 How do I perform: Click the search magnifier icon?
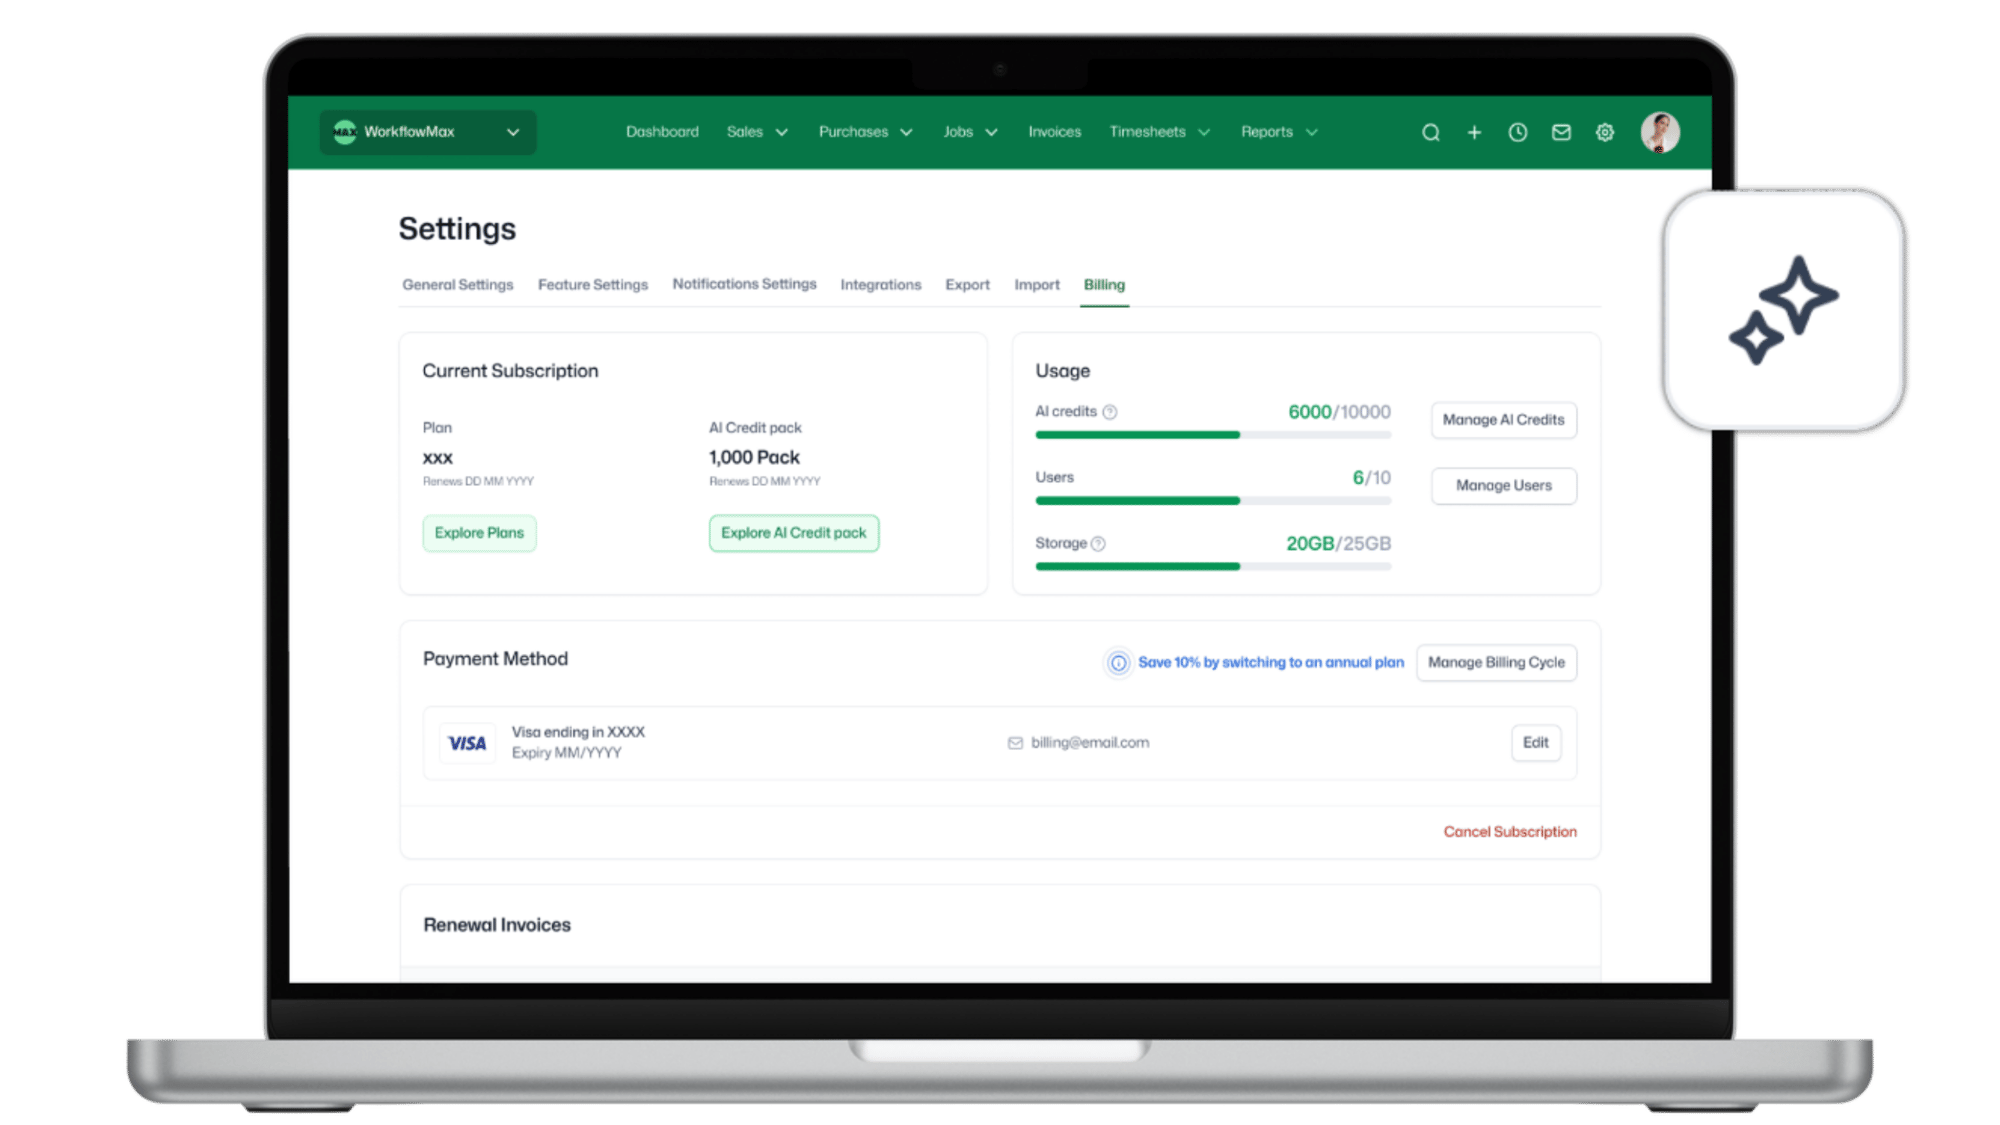[x=1430, y=132]
